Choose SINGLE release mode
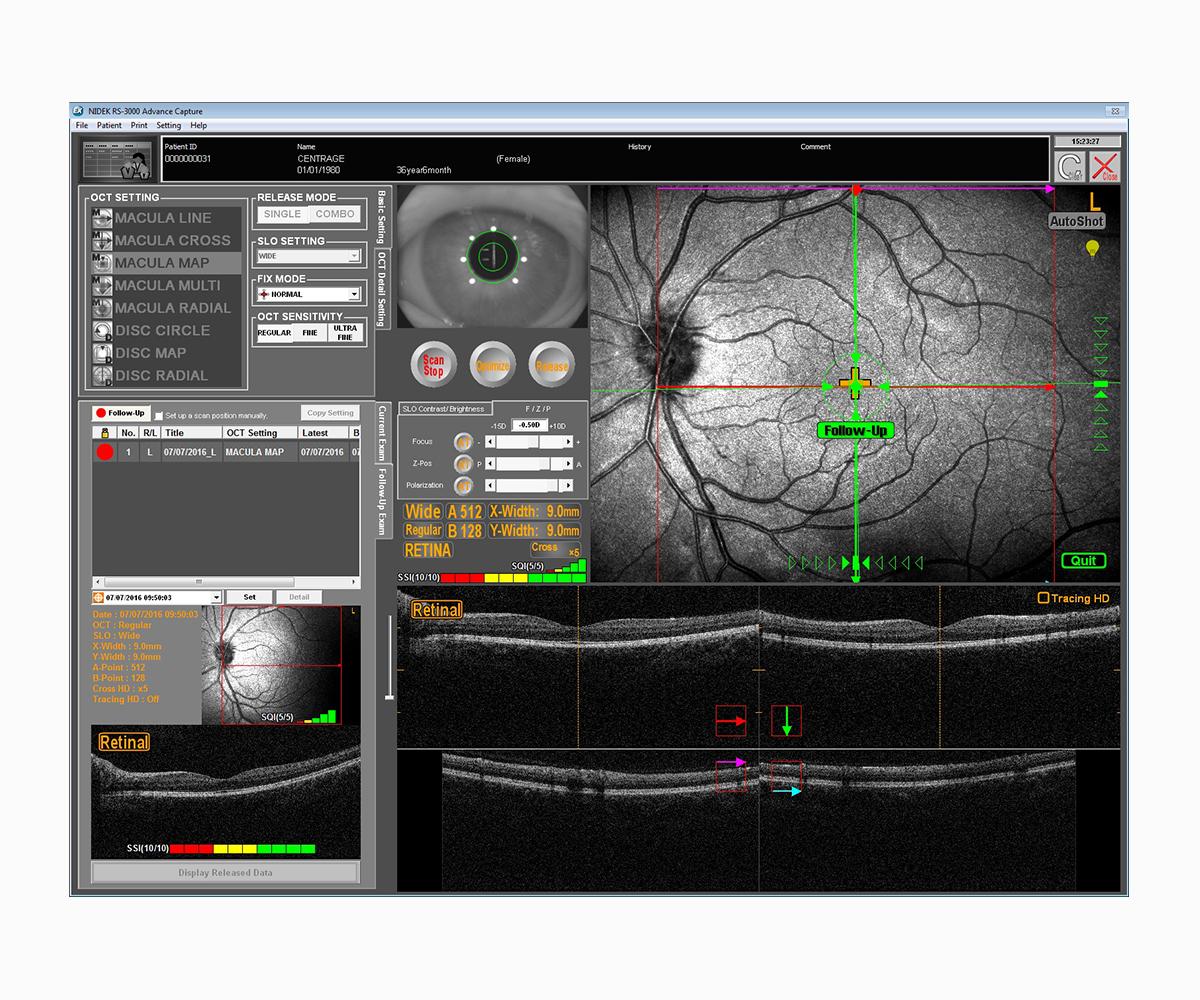The width and height of the screenshot is (1200, 1000). tap(282, 214)
